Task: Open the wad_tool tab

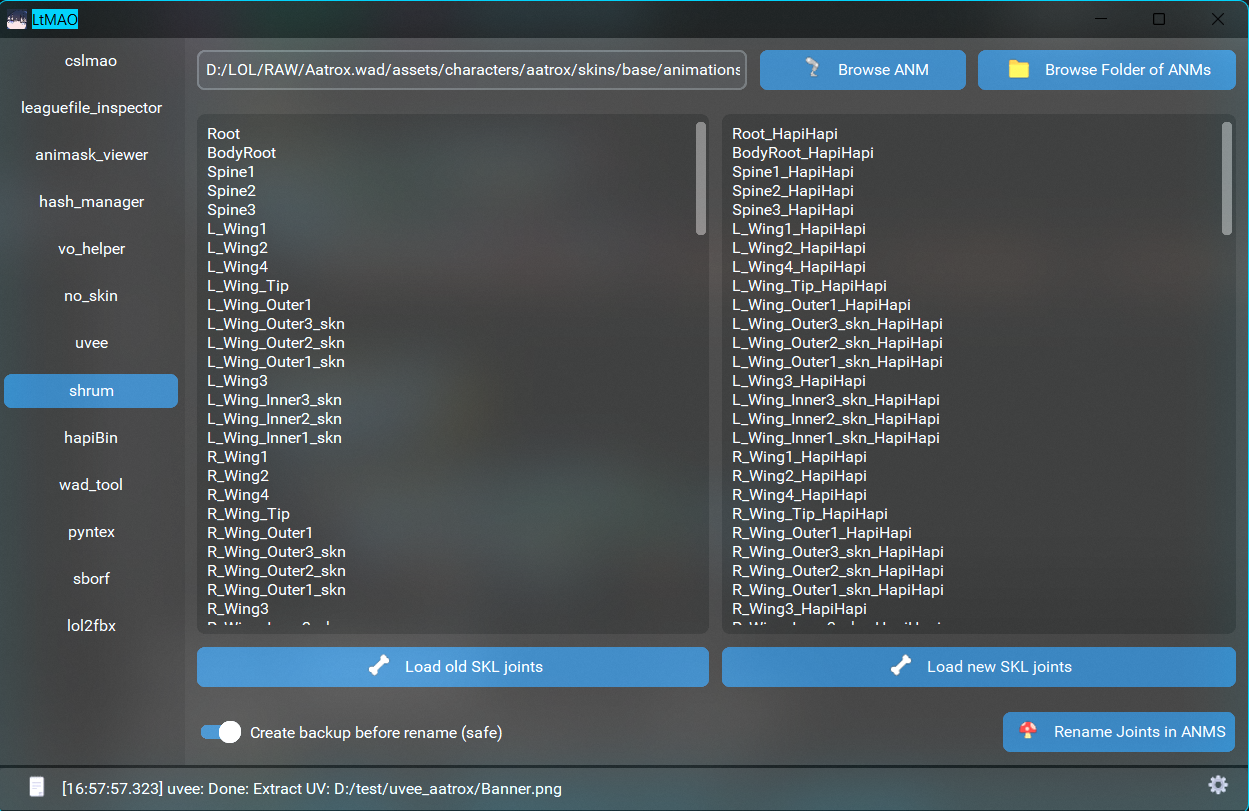Action: tap(91, 485)
